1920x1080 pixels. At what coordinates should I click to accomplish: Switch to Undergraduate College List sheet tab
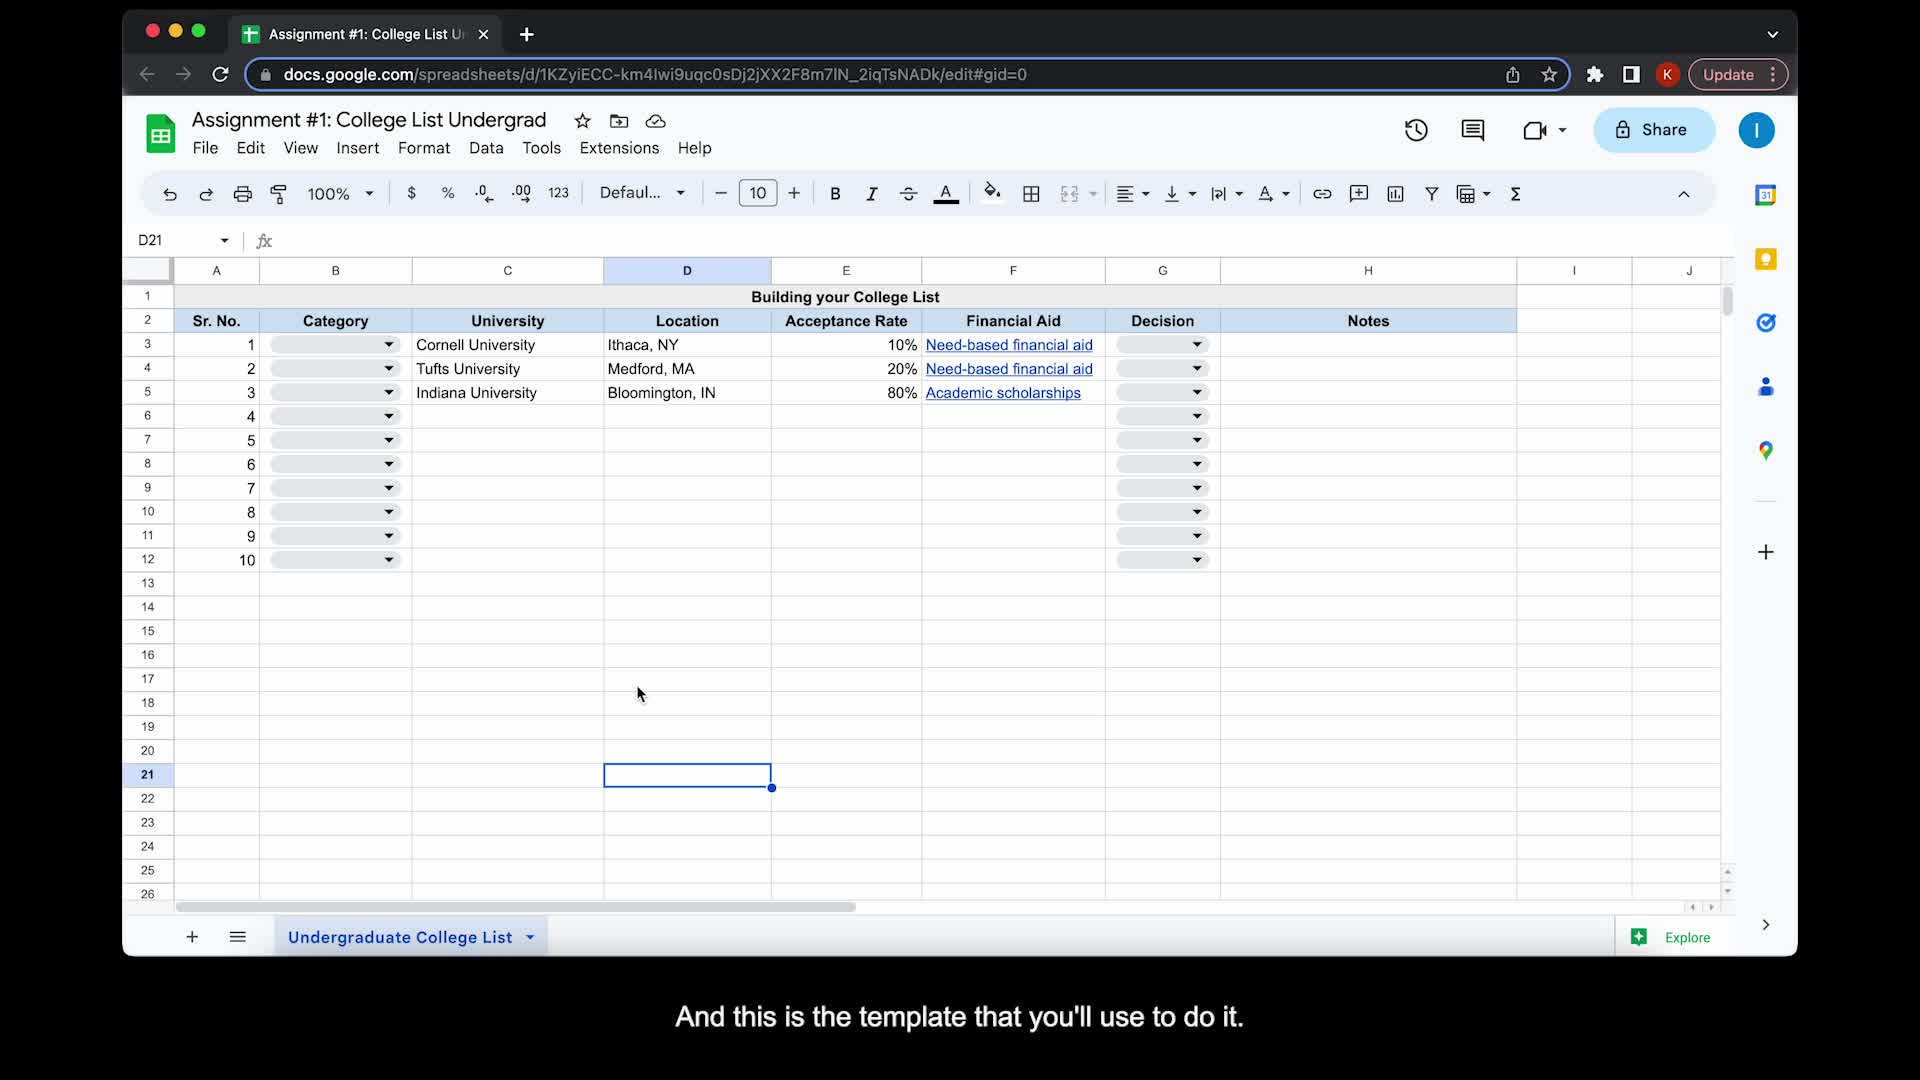tap(400, 937)
